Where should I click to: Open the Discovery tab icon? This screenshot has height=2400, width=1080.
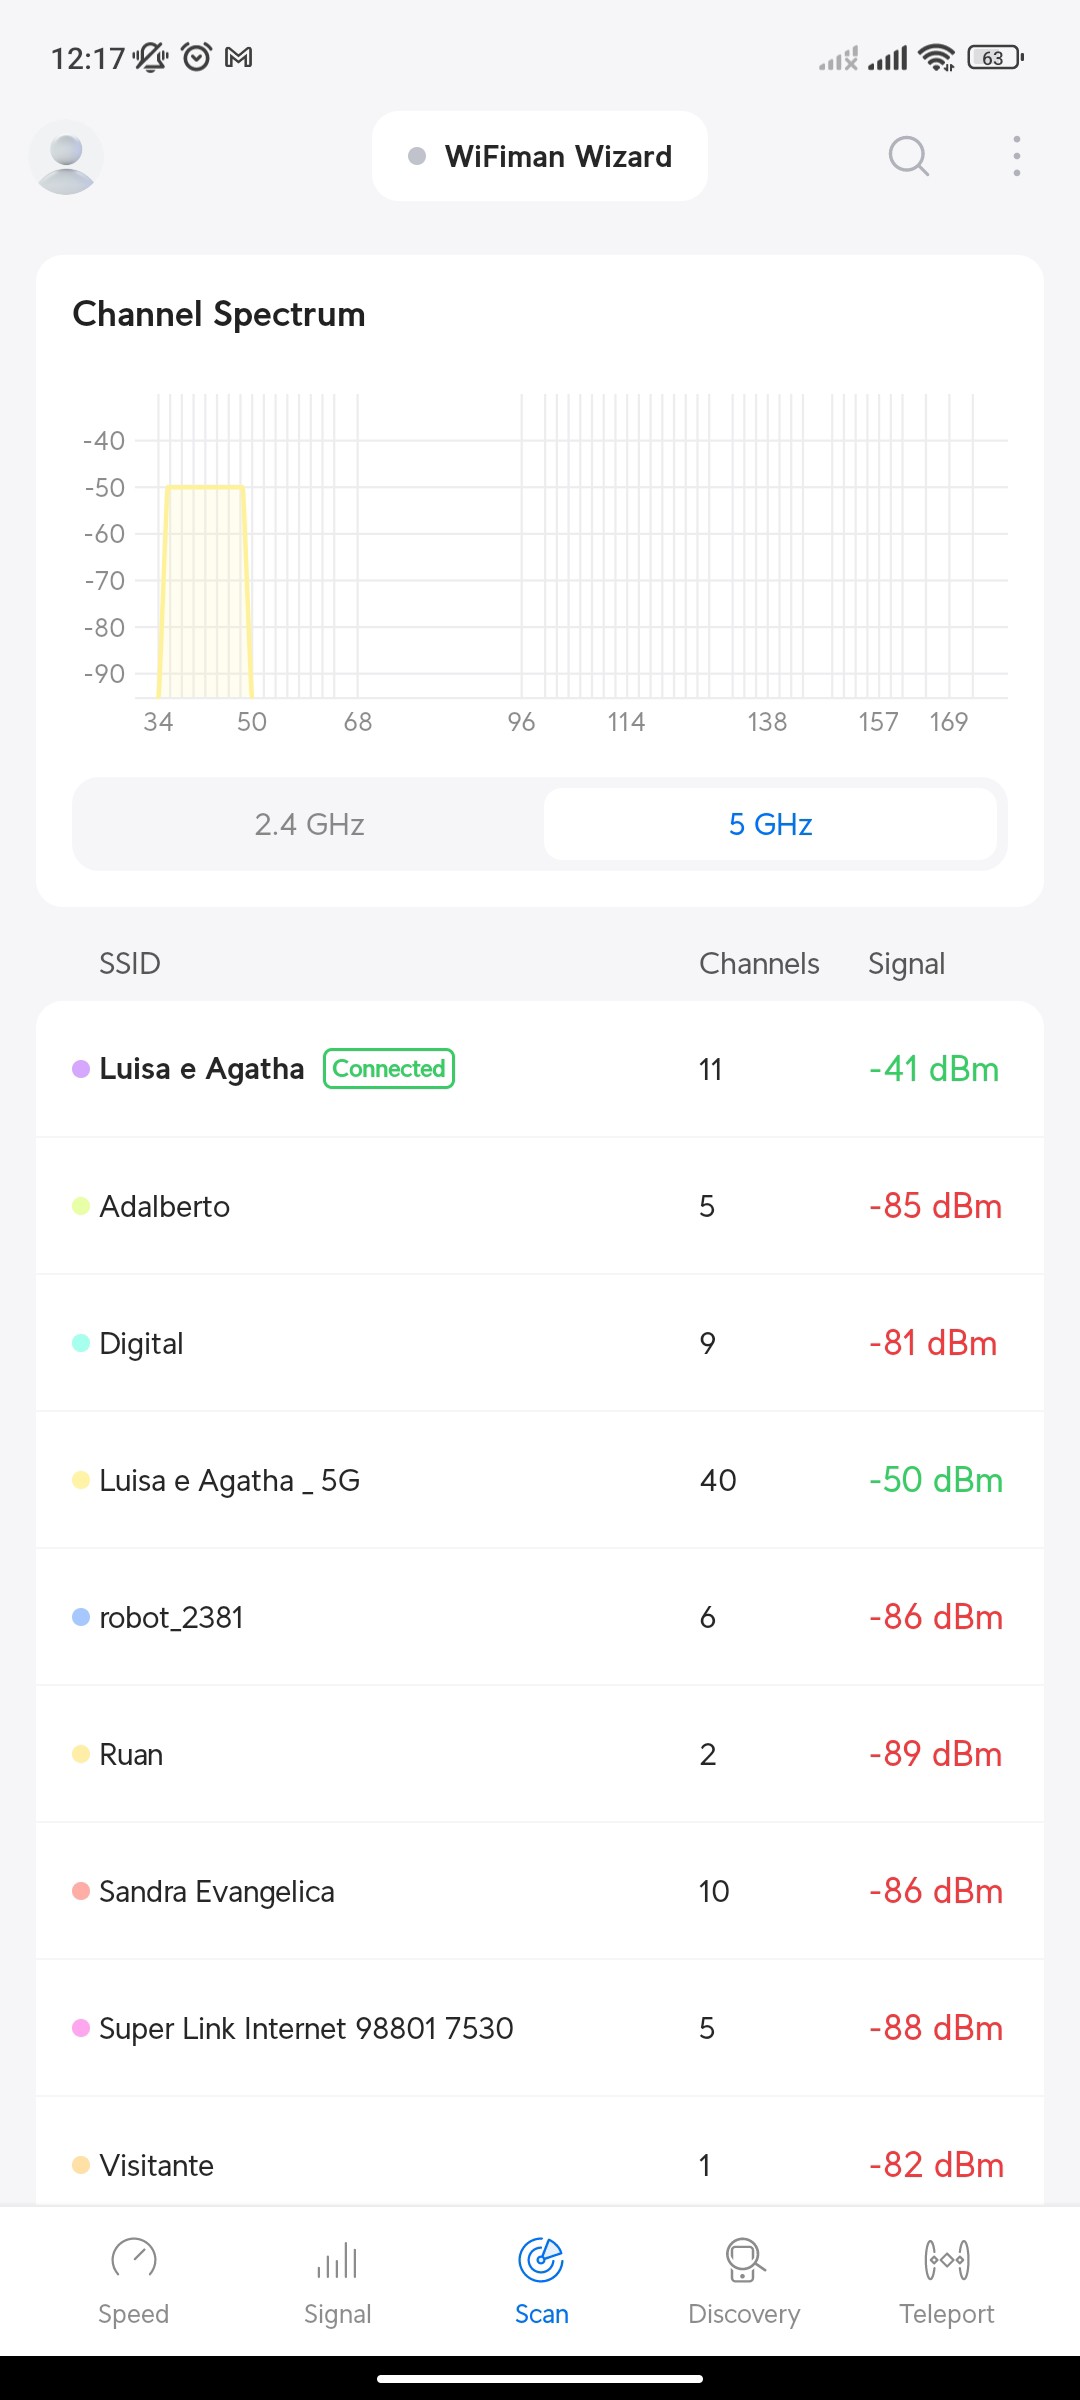click(744, 2260)
